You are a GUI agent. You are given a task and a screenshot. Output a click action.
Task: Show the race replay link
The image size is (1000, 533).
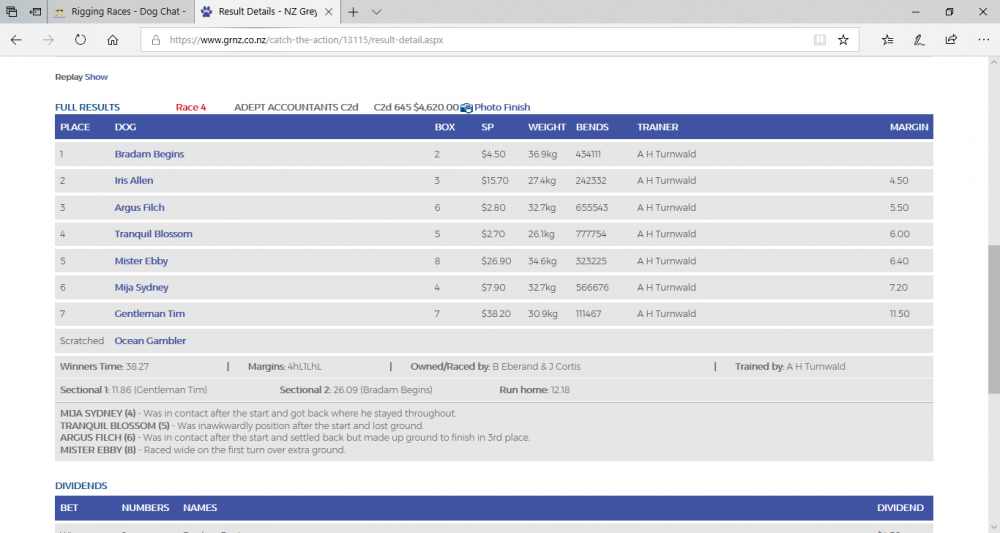pos(96,77)
